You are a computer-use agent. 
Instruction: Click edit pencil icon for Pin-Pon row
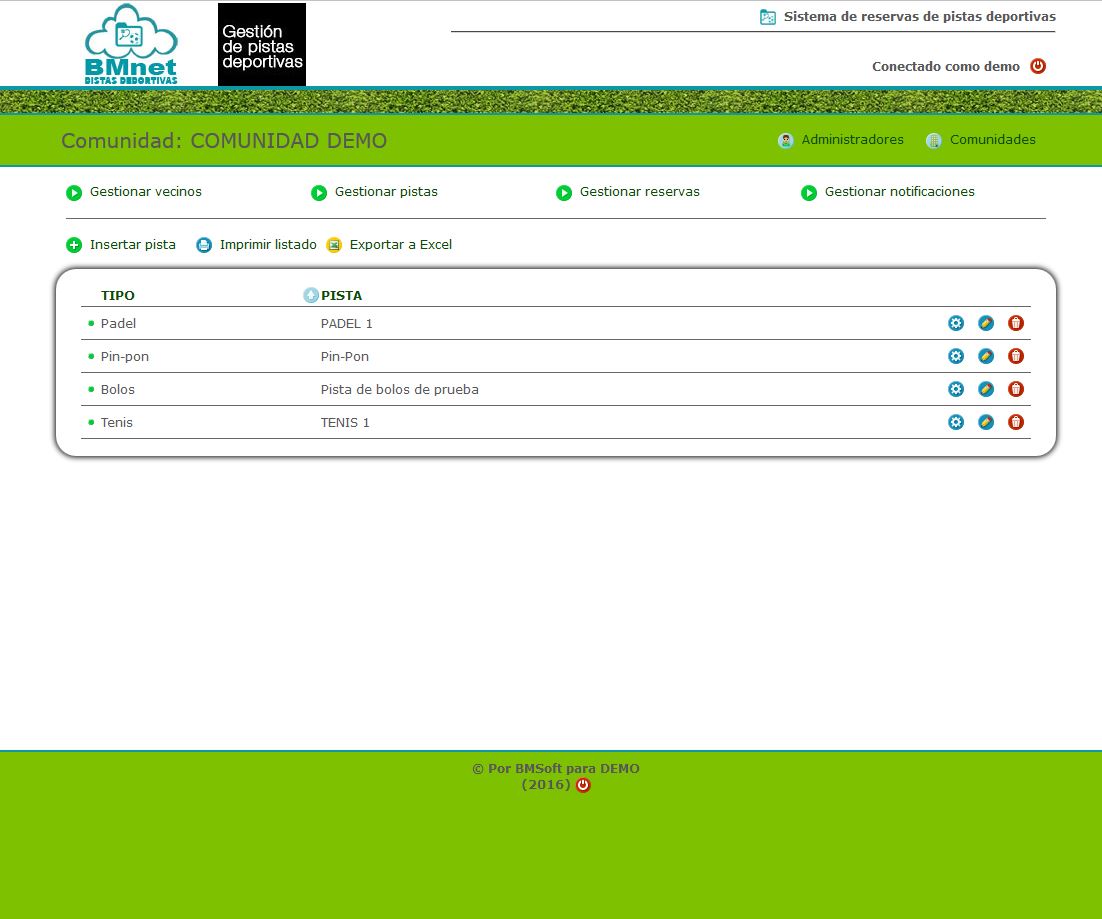986,356
